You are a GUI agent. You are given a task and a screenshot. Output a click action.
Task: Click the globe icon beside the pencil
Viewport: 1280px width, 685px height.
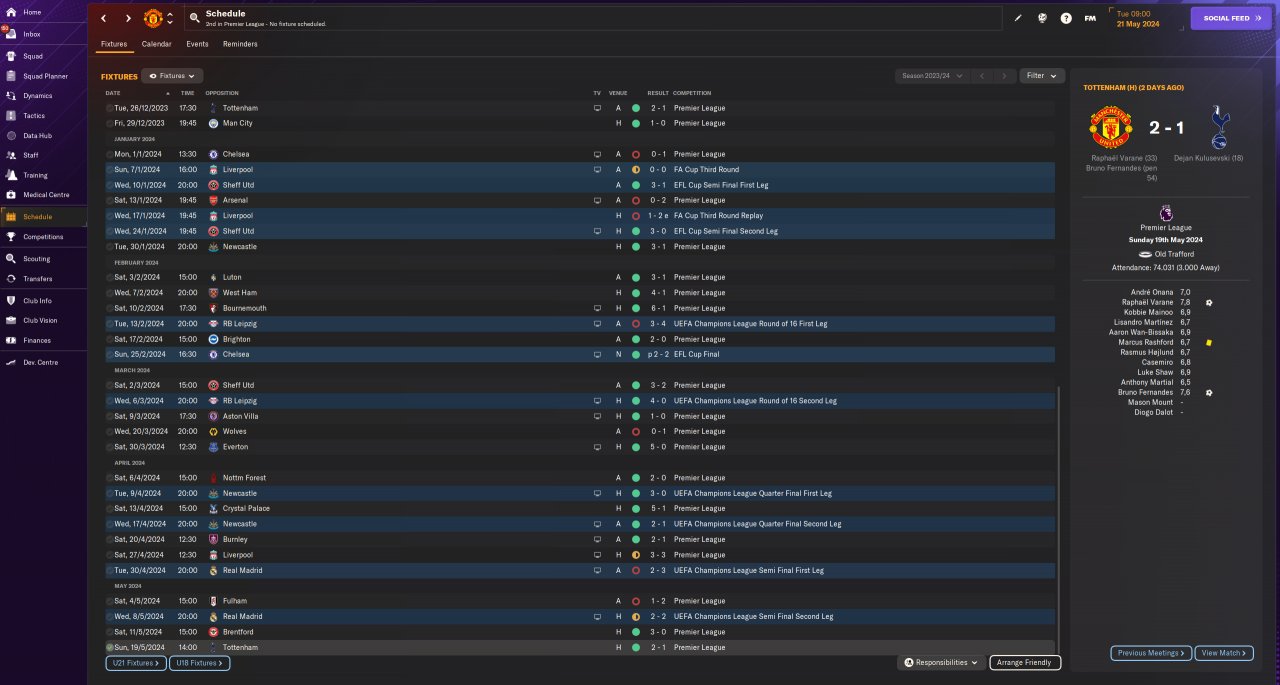pyautogui.click(x=1042, y=18)
